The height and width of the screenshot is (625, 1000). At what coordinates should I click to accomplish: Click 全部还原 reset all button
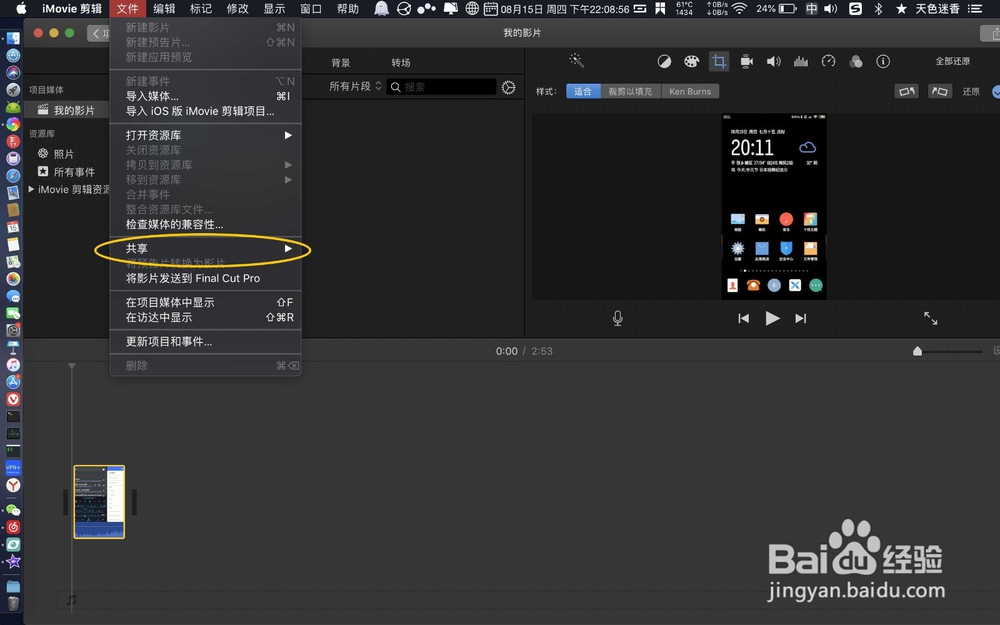point(953,61)
